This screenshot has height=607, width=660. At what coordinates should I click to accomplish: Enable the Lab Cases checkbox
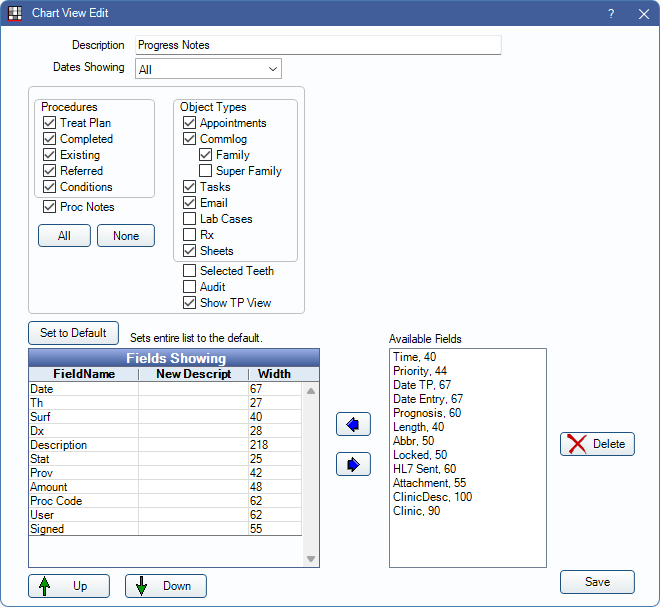tap(190, 219)
